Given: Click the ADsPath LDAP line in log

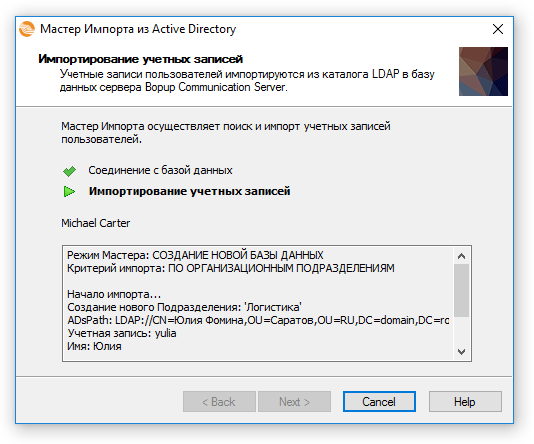Looking at the screenshot, I should click(x=258, y=320).
